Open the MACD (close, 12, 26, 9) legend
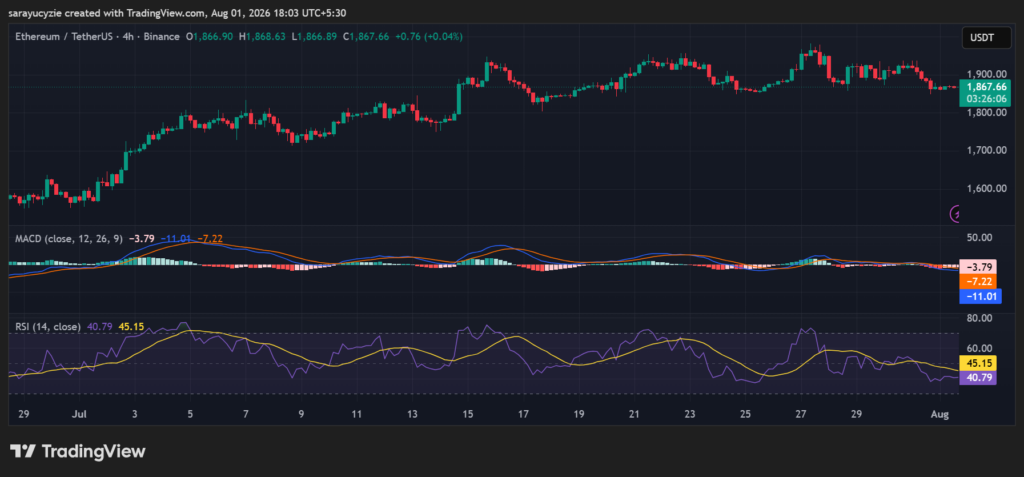The height and width of the screenshot is (477, 1024). coord(69,238)
